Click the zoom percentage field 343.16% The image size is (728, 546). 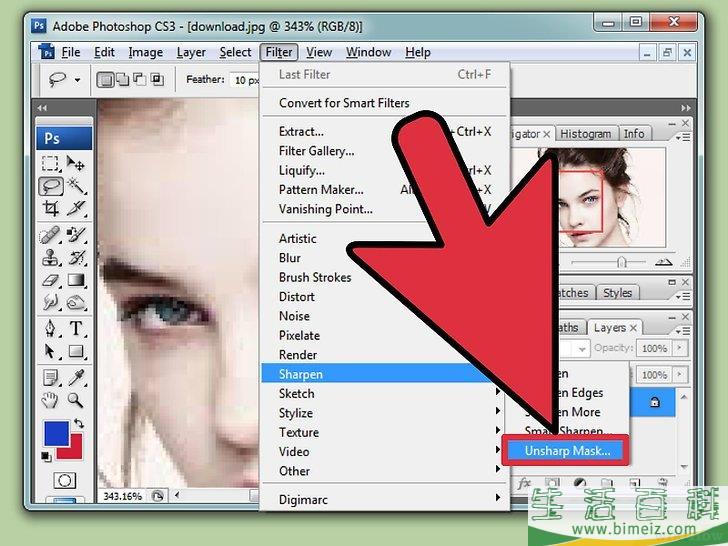pyautogui.click(x=122, y=496)
